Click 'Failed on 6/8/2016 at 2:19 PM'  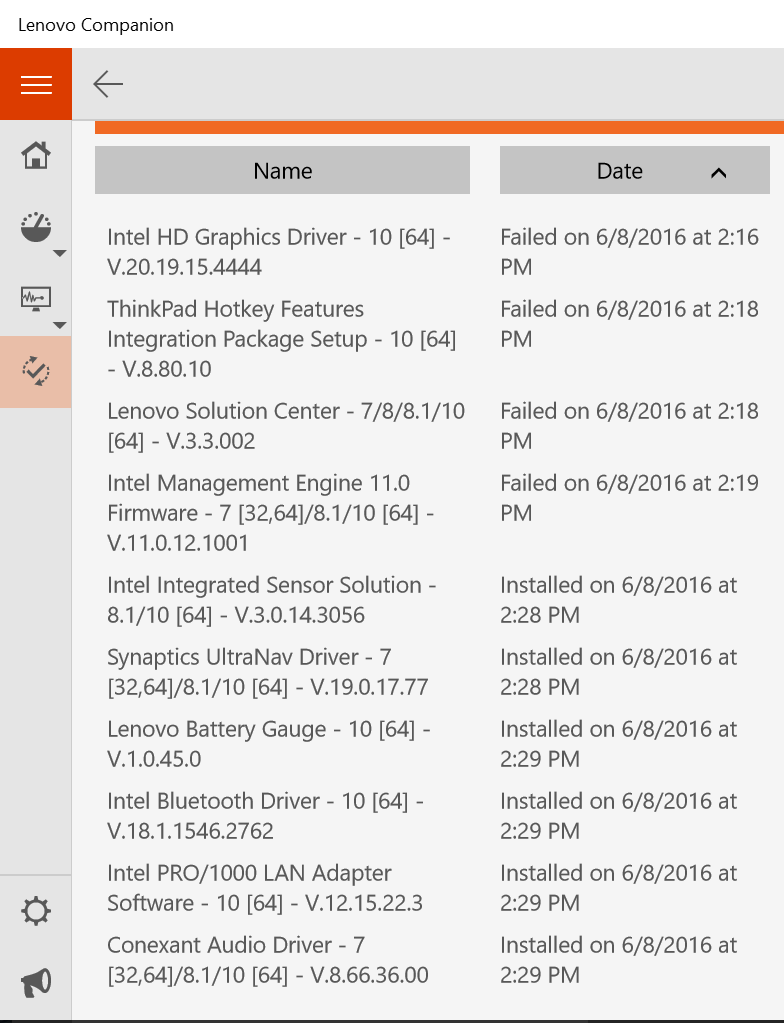tap(629, 498)
